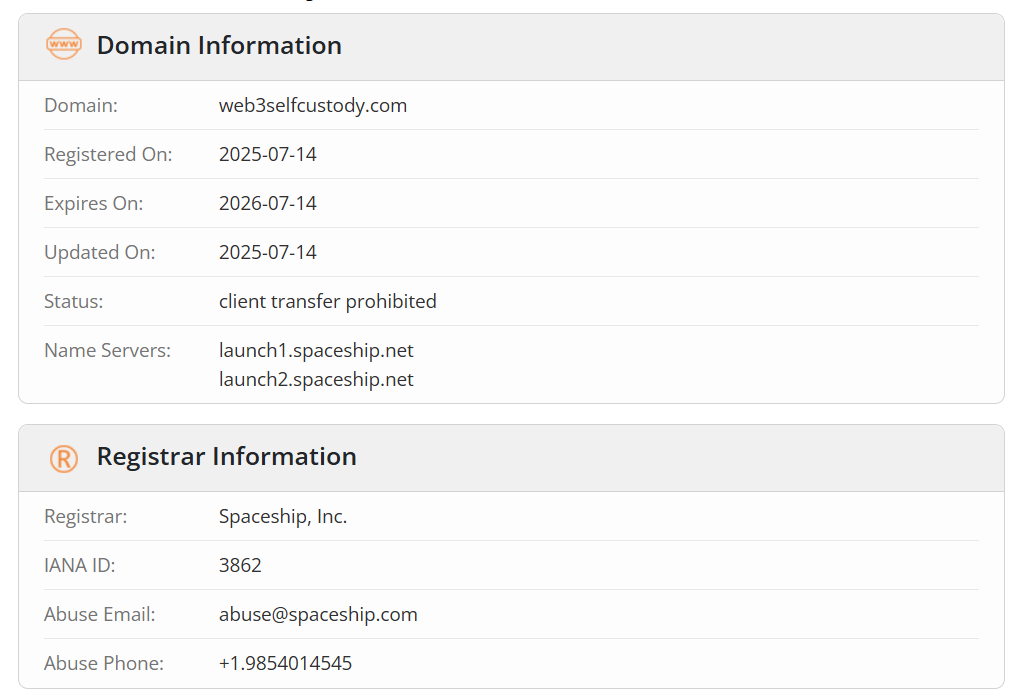Click the launch1.spaceship.net name server
The image size is (1015, 696).
[316, 350]
